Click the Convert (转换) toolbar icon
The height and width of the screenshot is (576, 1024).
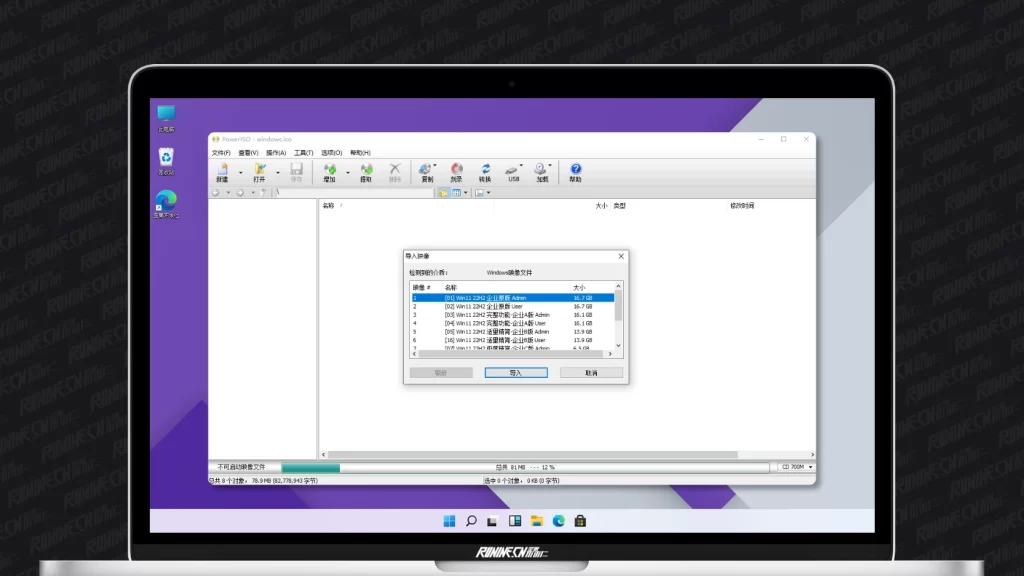coord(485,171)
